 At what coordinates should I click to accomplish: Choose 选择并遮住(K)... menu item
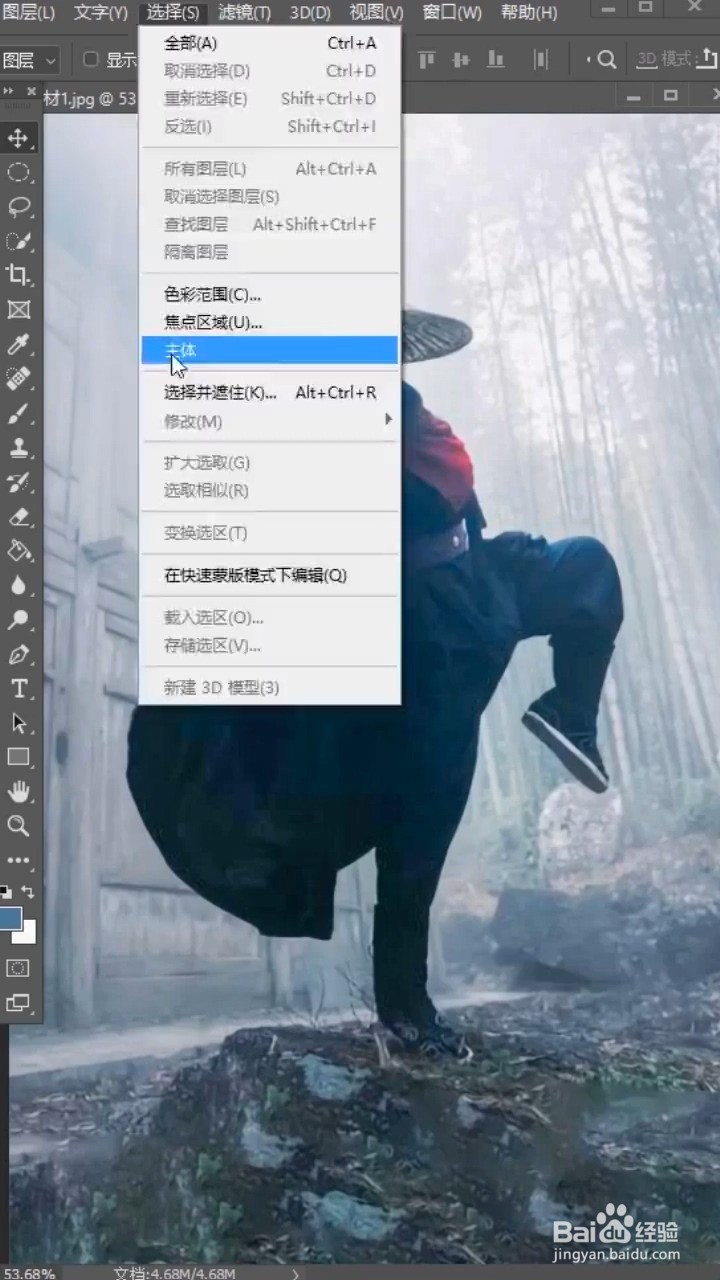(269, 393)
